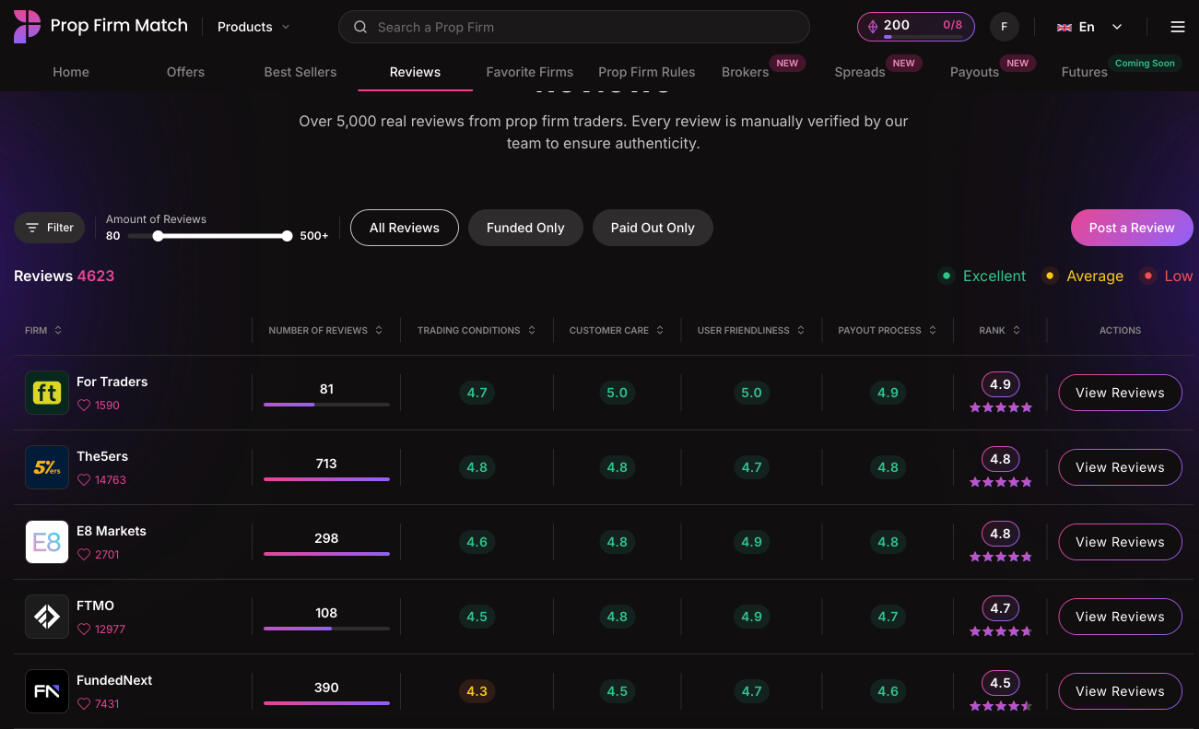Screen dimensions: 1199x729
Task: Open the Best Sellers tab
Action: 301,72
